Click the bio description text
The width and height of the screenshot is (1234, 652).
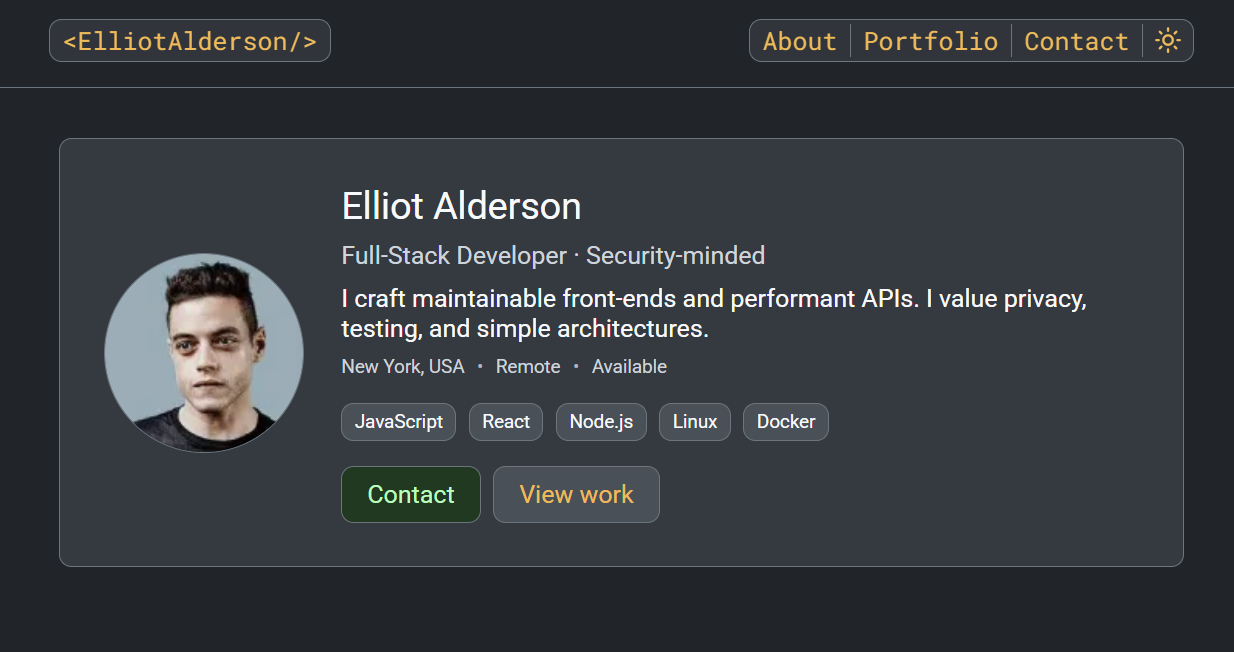[714, 313]
